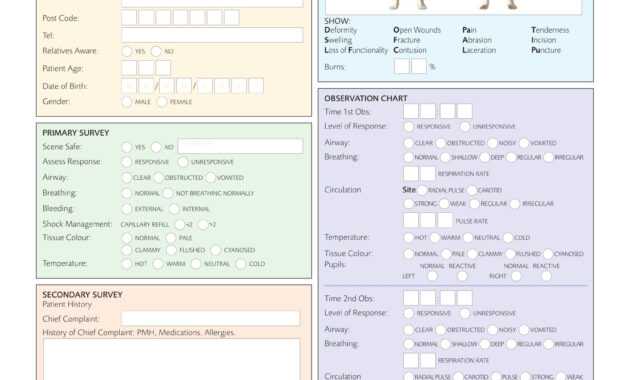The image size is (630, 380).
Task: Mark LEFT pupil as NORMAL
Action: click(x=433, y=276)
